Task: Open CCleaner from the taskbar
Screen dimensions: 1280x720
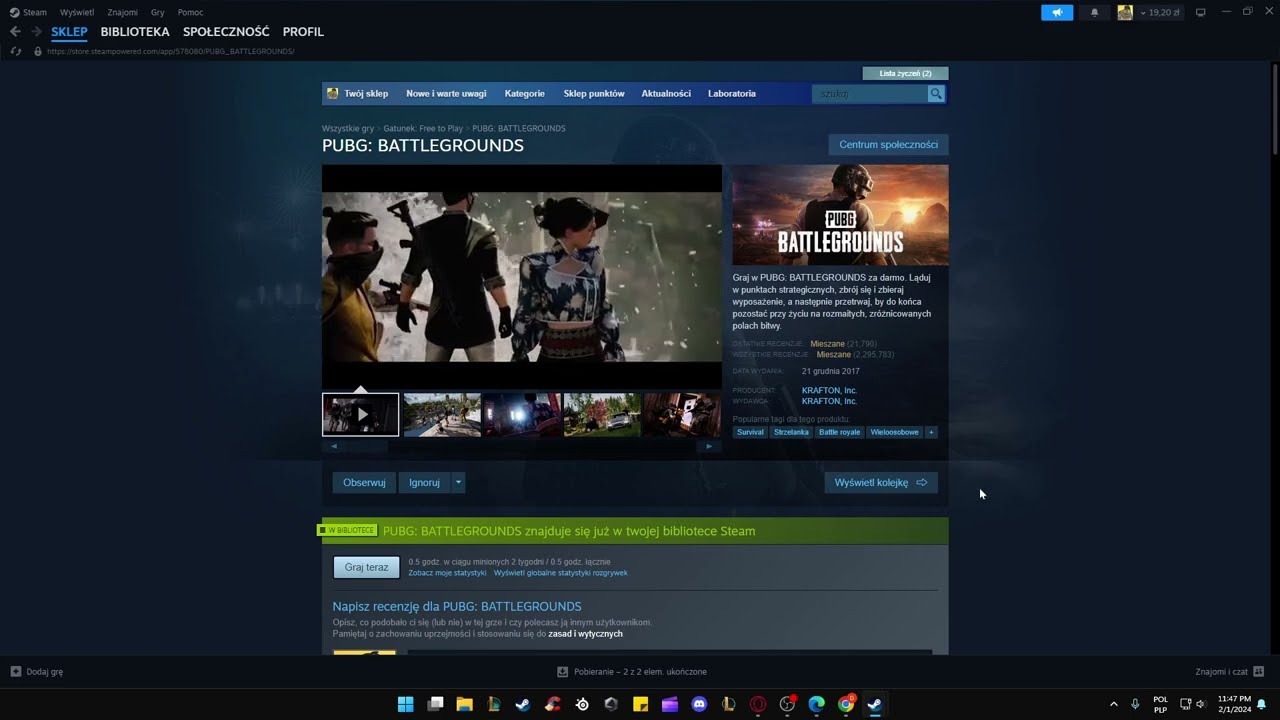Action: [x=552, y=704]
